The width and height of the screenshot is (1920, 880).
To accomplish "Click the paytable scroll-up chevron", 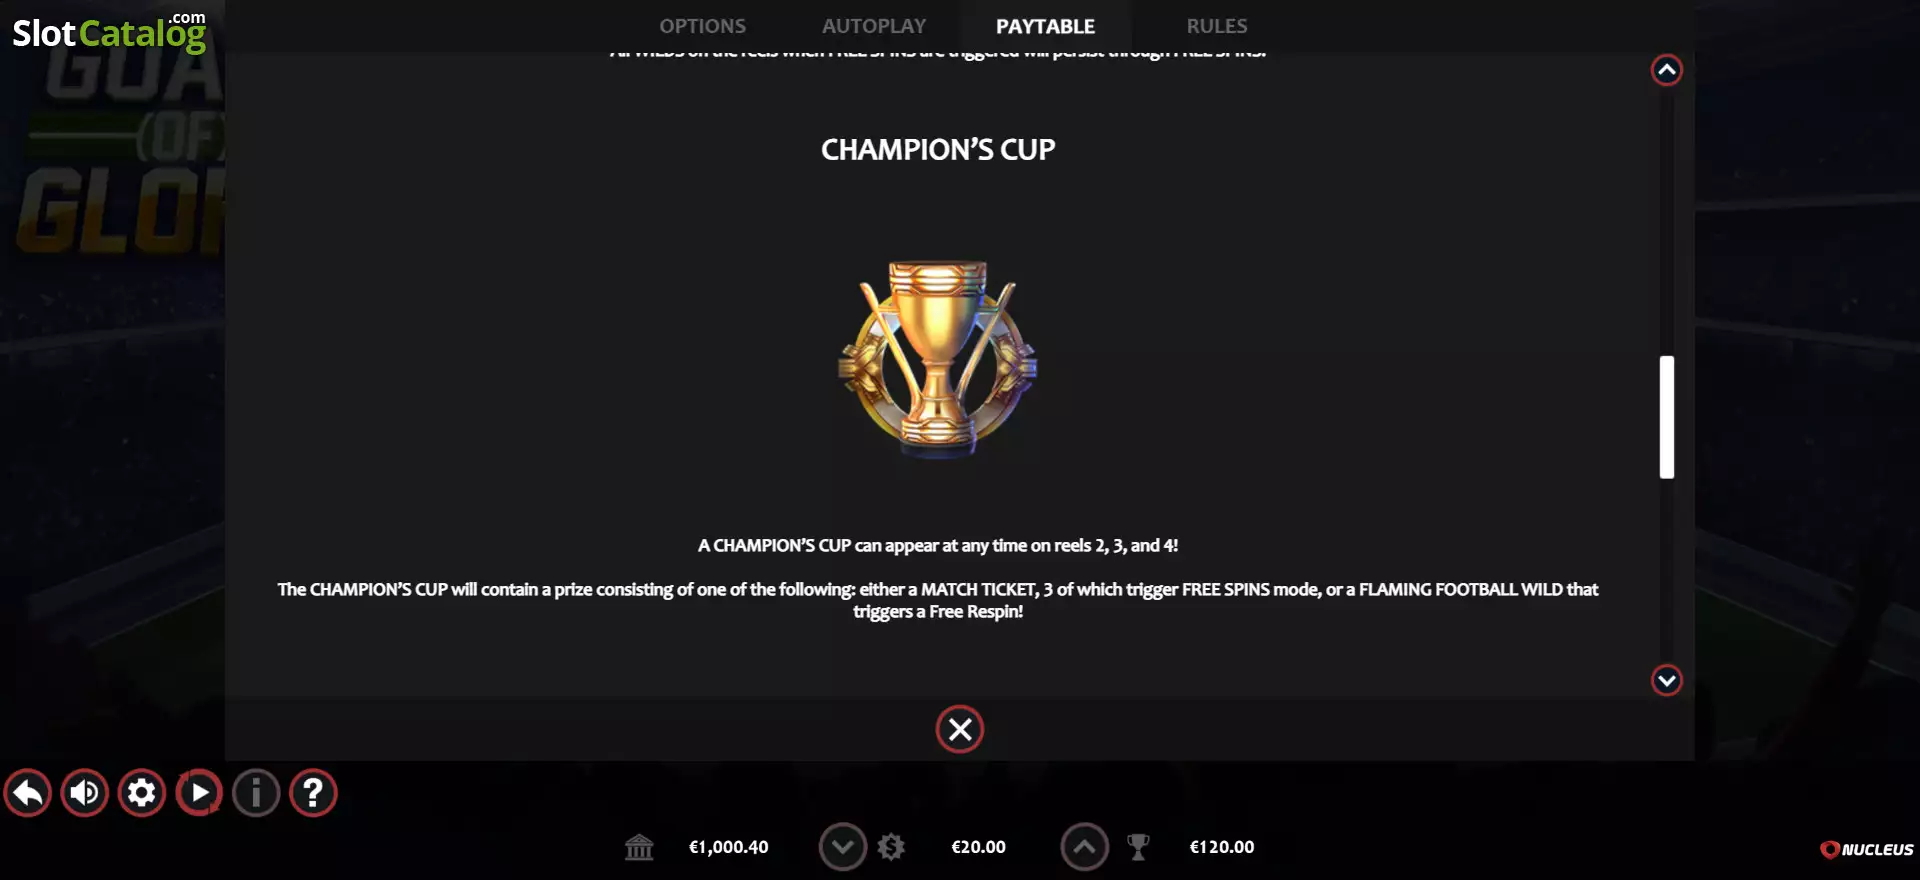I will coord(1667,70).
